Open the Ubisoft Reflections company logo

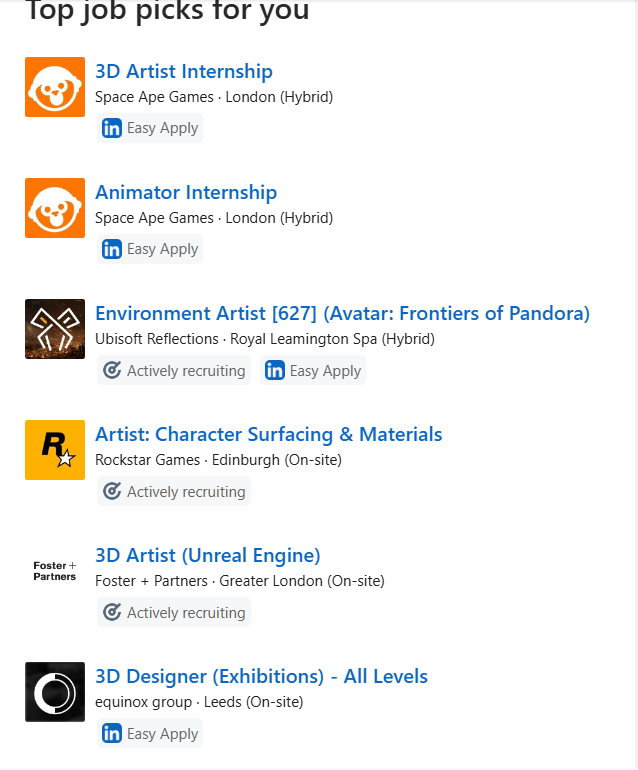[55, 329]
